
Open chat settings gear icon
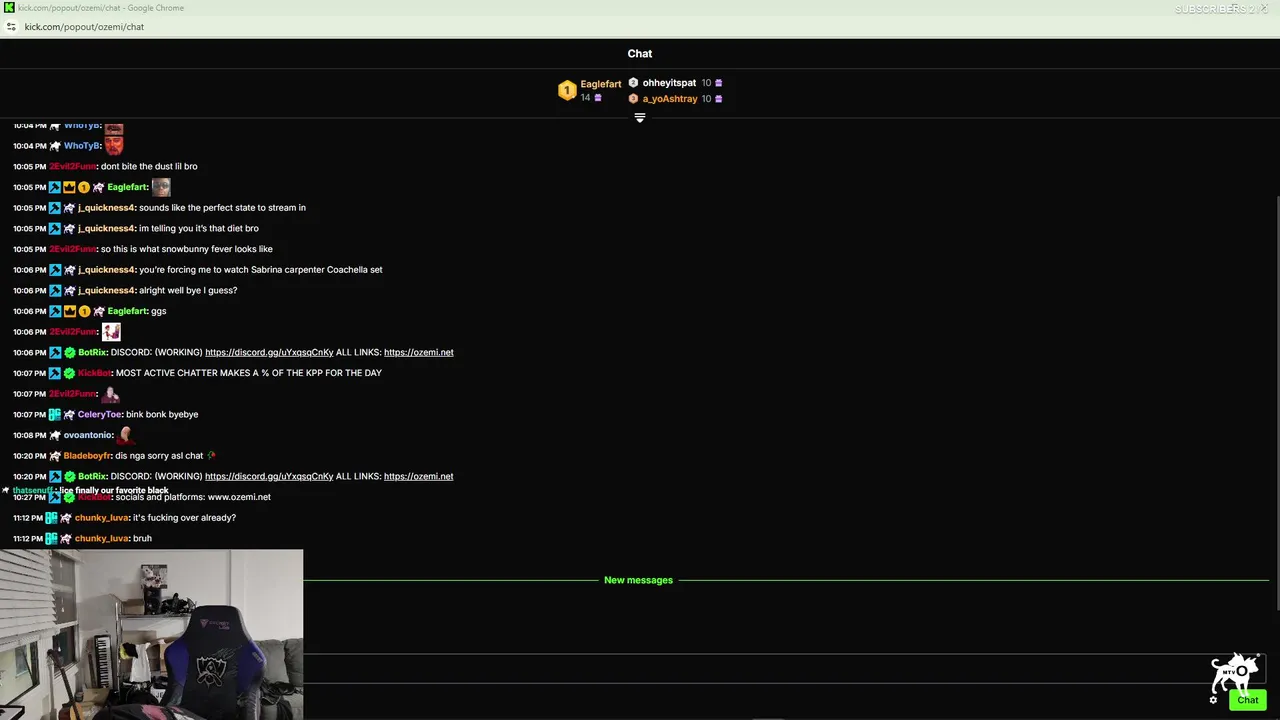[x=1213, y=700]
